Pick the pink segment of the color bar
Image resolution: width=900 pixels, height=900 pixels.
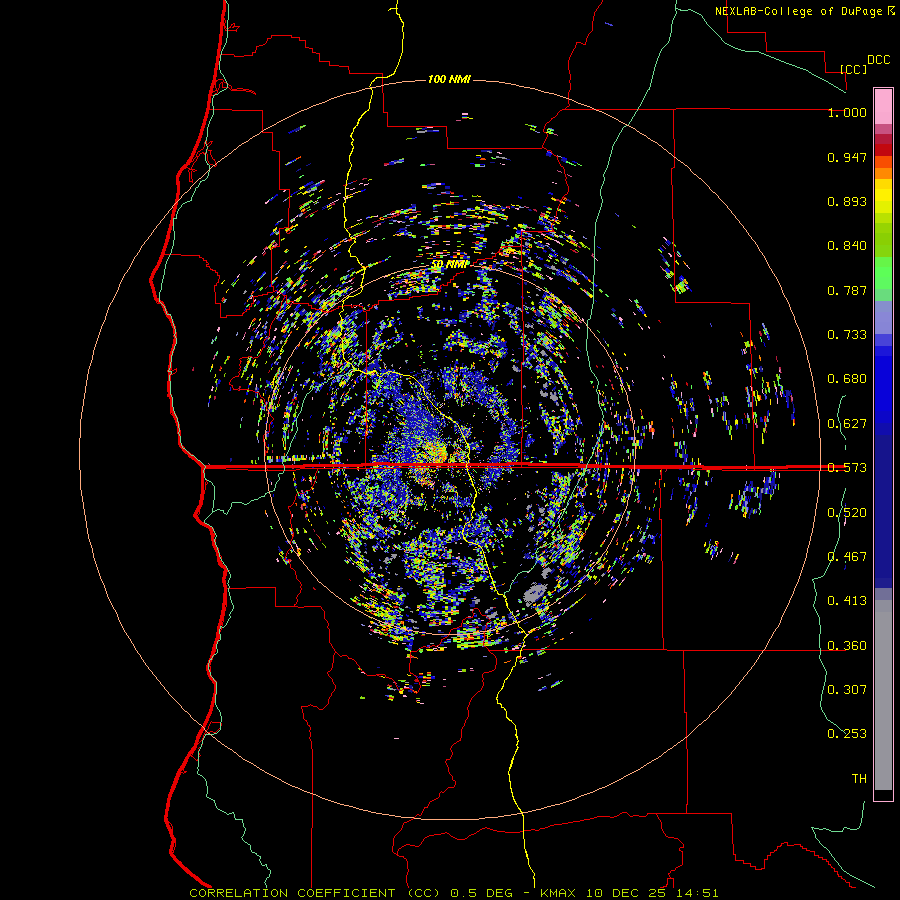pyautogui.click(x=883, y=106)
